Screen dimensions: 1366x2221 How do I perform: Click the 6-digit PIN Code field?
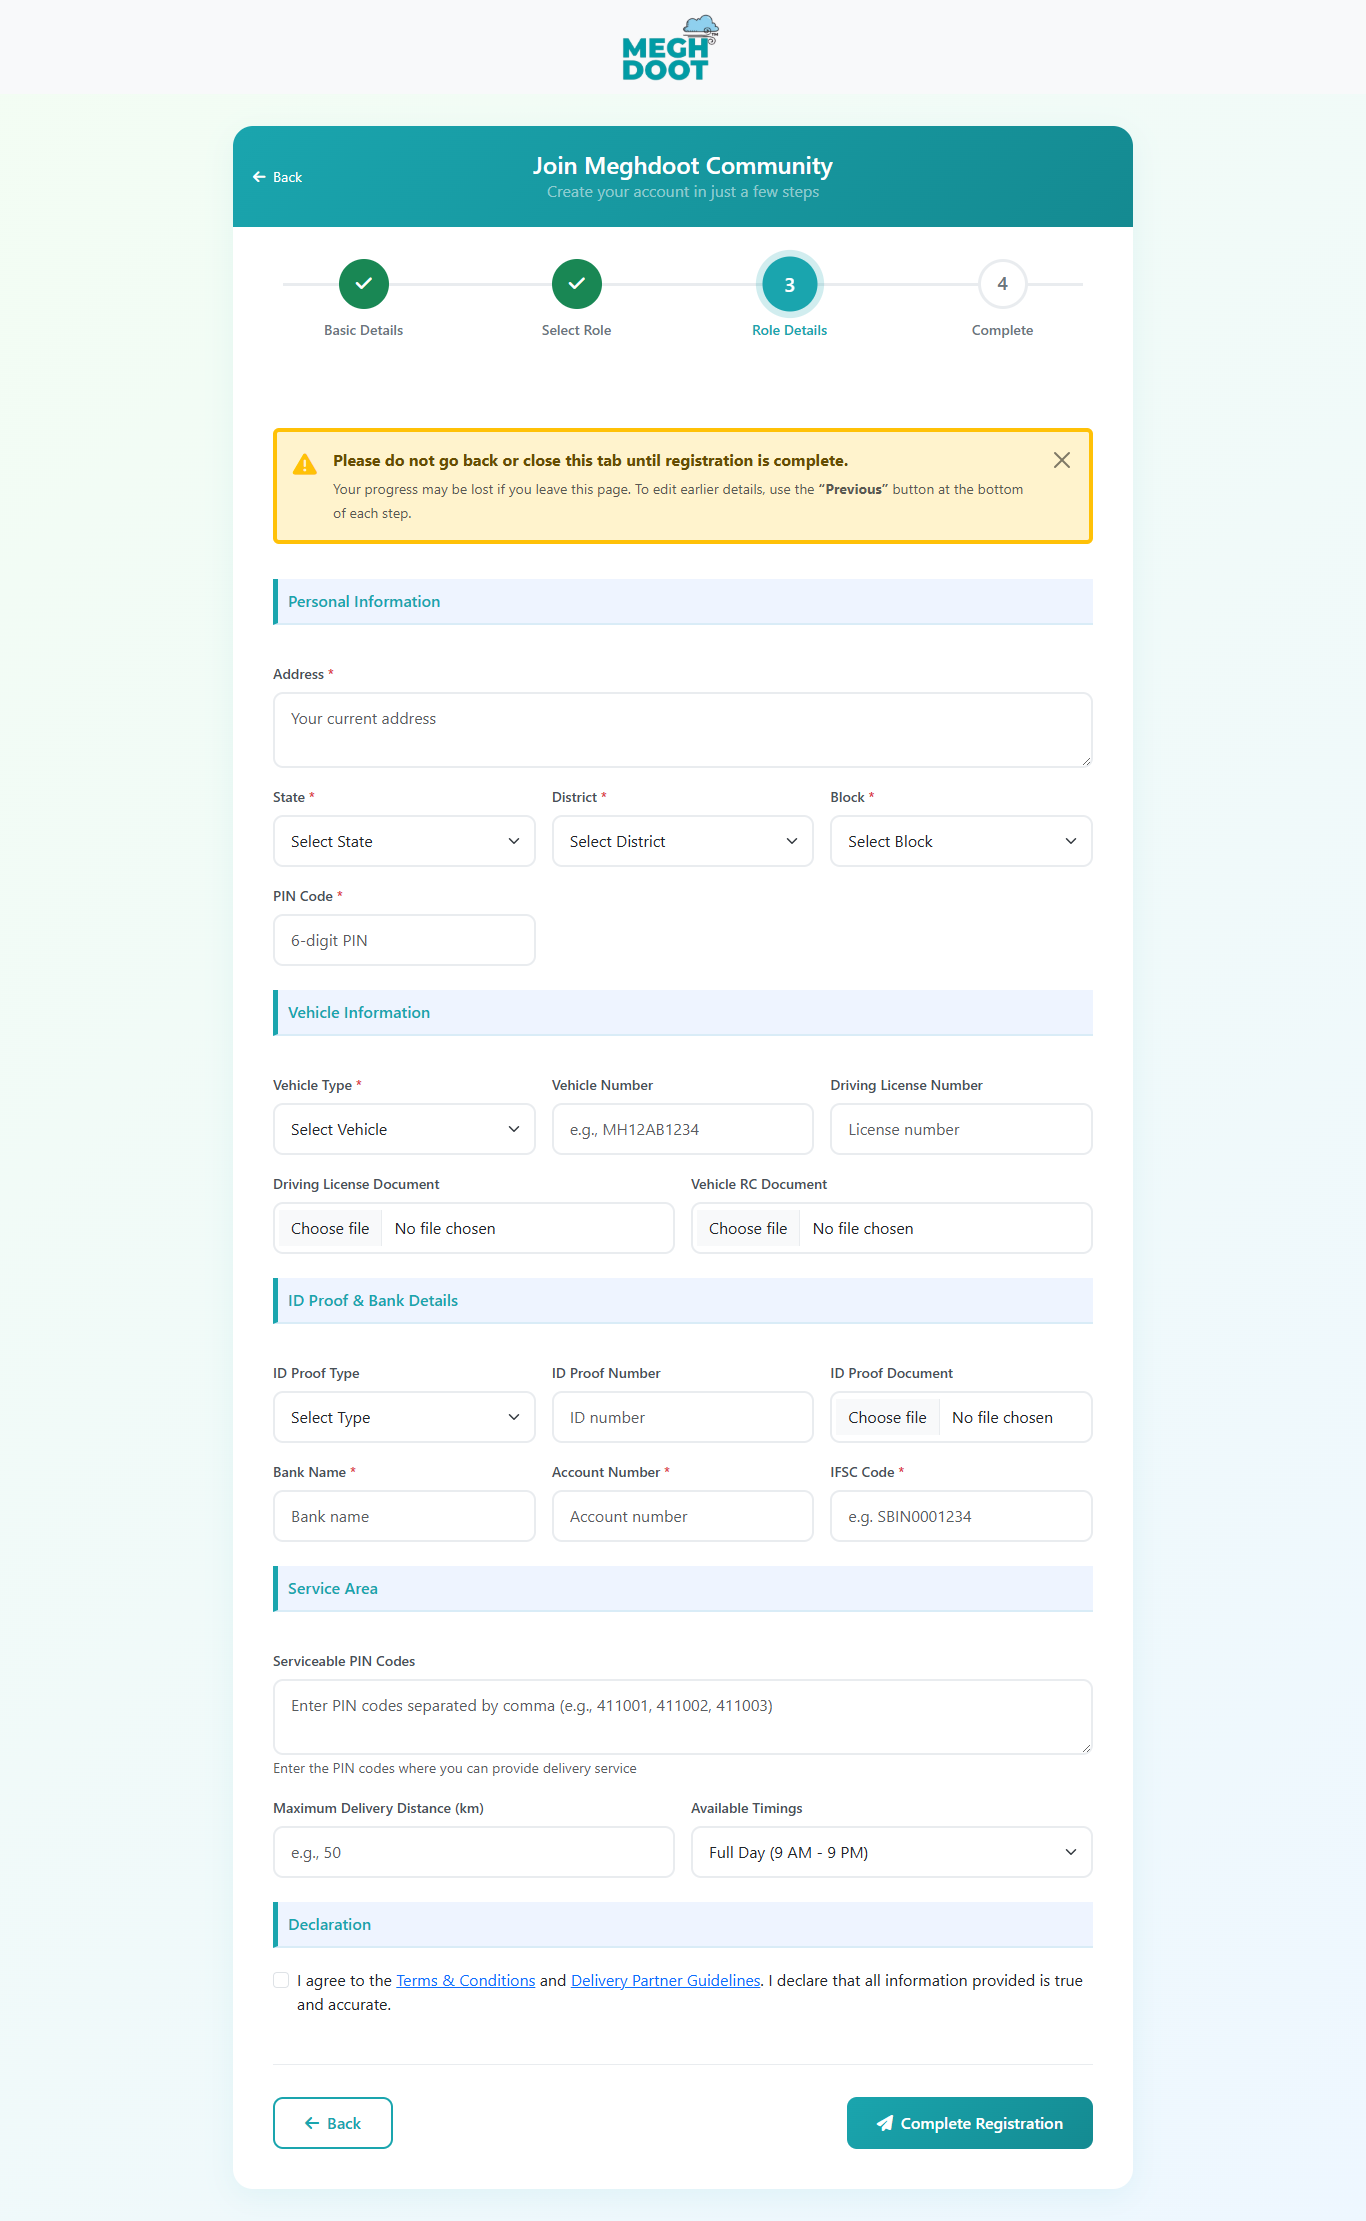(404, 940)
